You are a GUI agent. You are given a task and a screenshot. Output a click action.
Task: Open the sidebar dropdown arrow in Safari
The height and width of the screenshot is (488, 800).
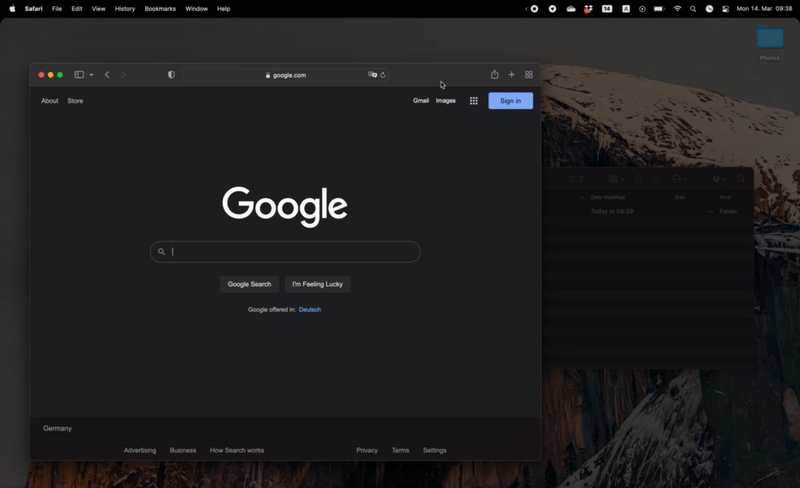[x=91, y=75]
